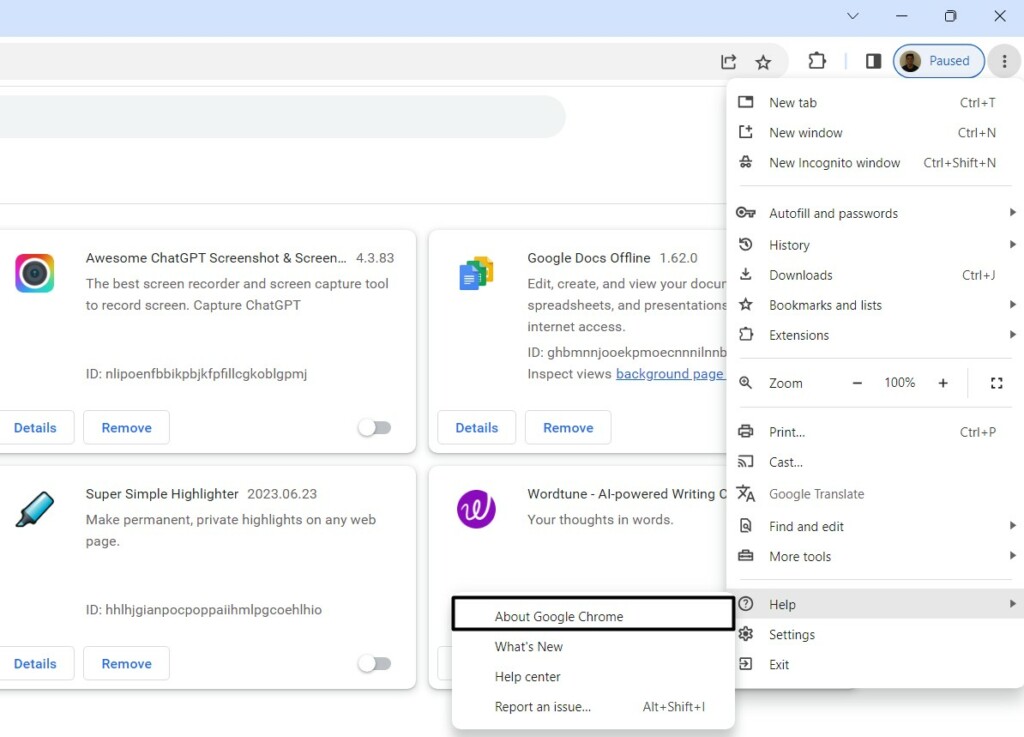Enable the Awesome ChatGPT Screenshot extension toggle
Viewport: 1024px width, 737px height.
click(x=374, y=428)
